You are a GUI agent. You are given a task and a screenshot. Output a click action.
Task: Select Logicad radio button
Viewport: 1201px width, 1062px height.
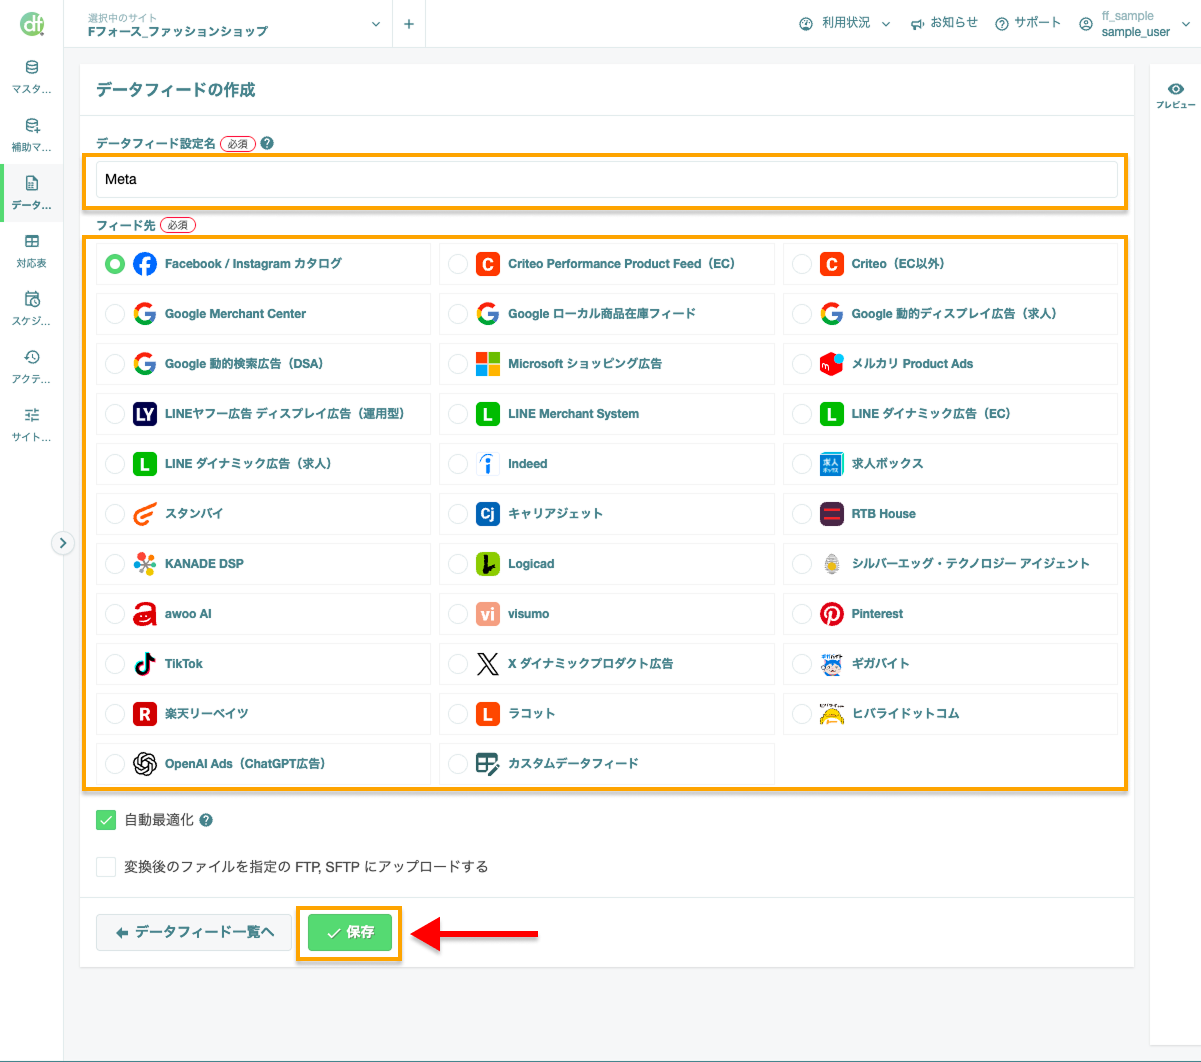pyautogui.click(x=458, y=564)
